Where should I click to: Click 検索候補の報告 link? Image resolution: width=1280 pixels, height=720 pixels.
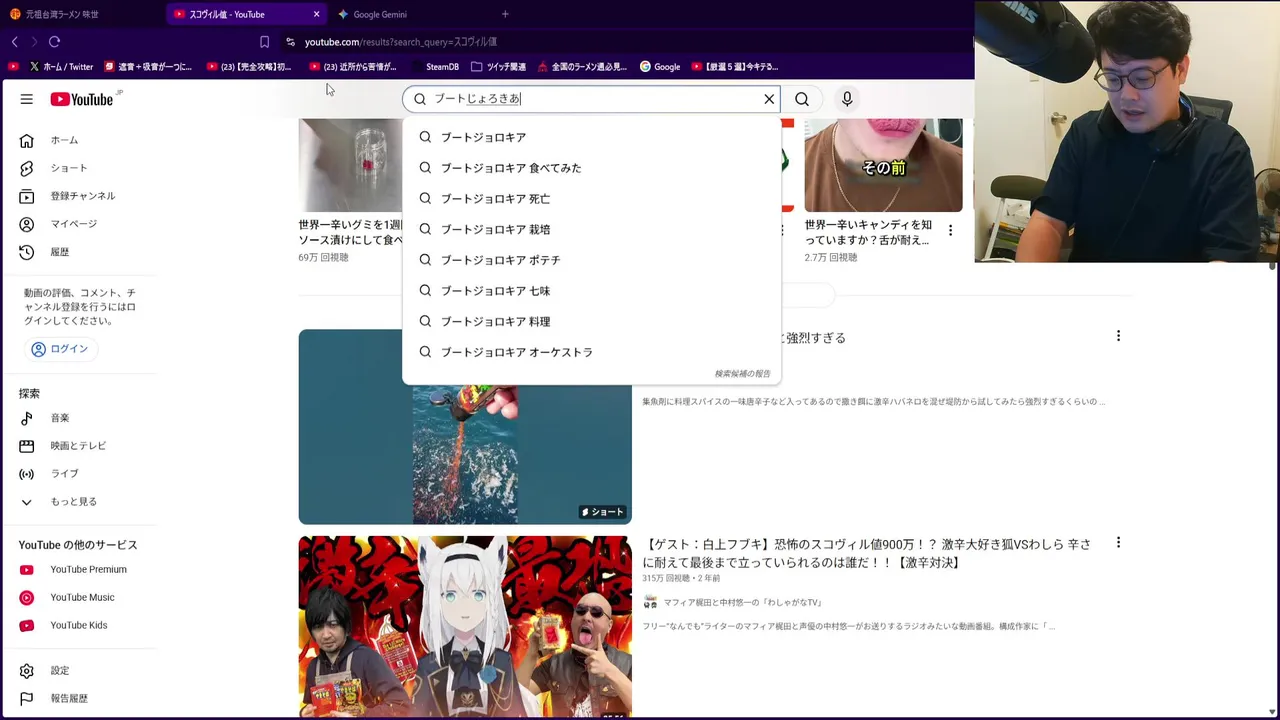pyautogui.click(x=742, y=374)
